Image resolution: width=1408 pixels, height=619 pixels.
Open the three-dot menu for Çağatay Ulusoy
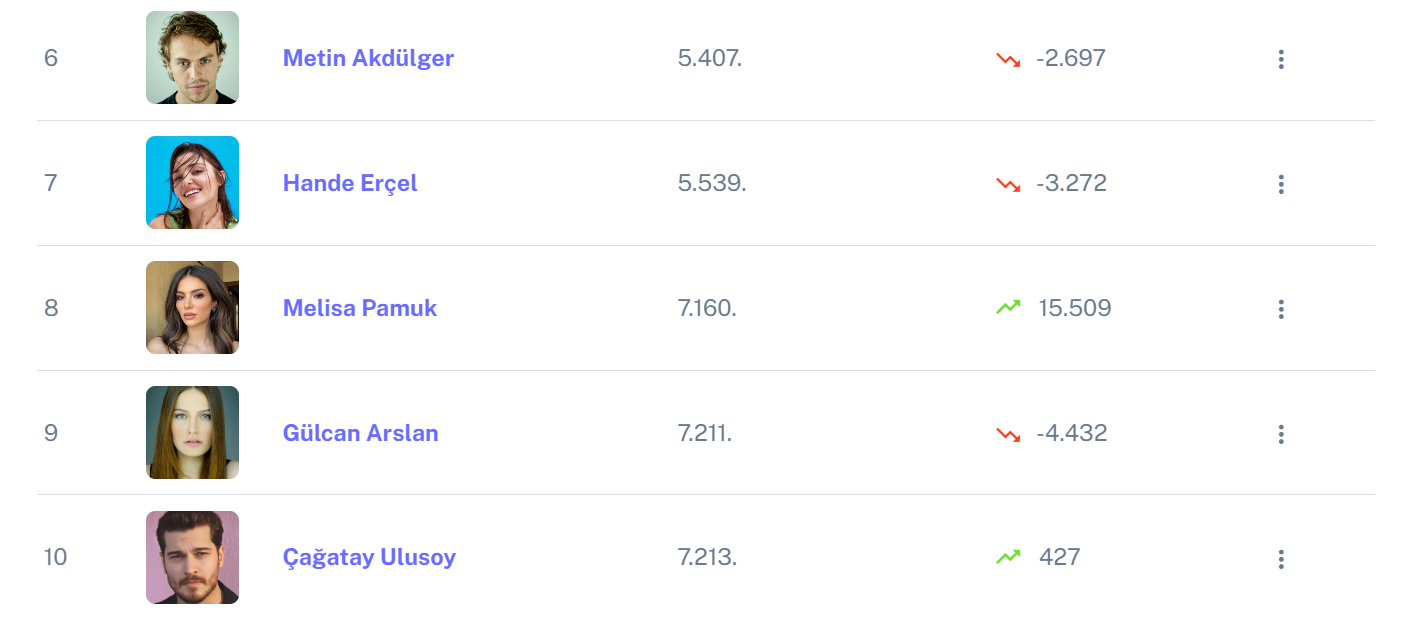[x=1280, y=559]
